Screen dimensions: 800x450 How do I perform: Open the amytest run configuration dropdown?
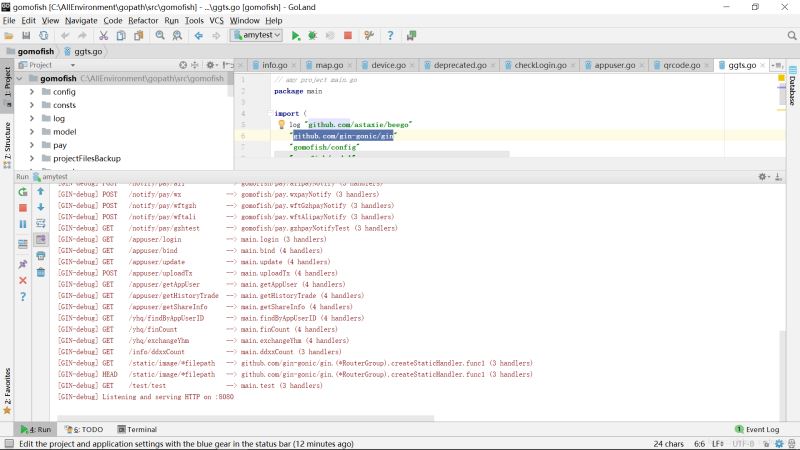tap(256, 36)
